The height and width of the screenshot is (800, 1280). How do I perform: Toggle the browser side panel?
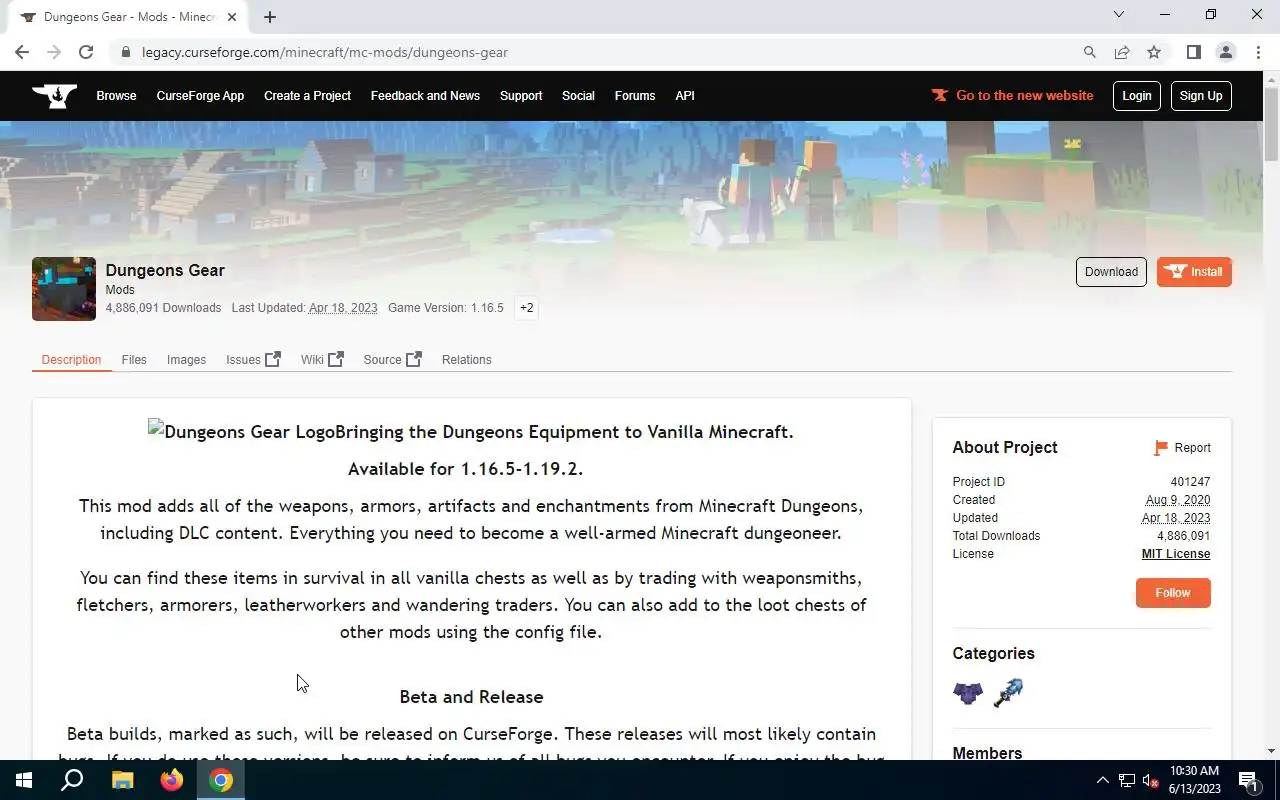(x=1193, y=52)
